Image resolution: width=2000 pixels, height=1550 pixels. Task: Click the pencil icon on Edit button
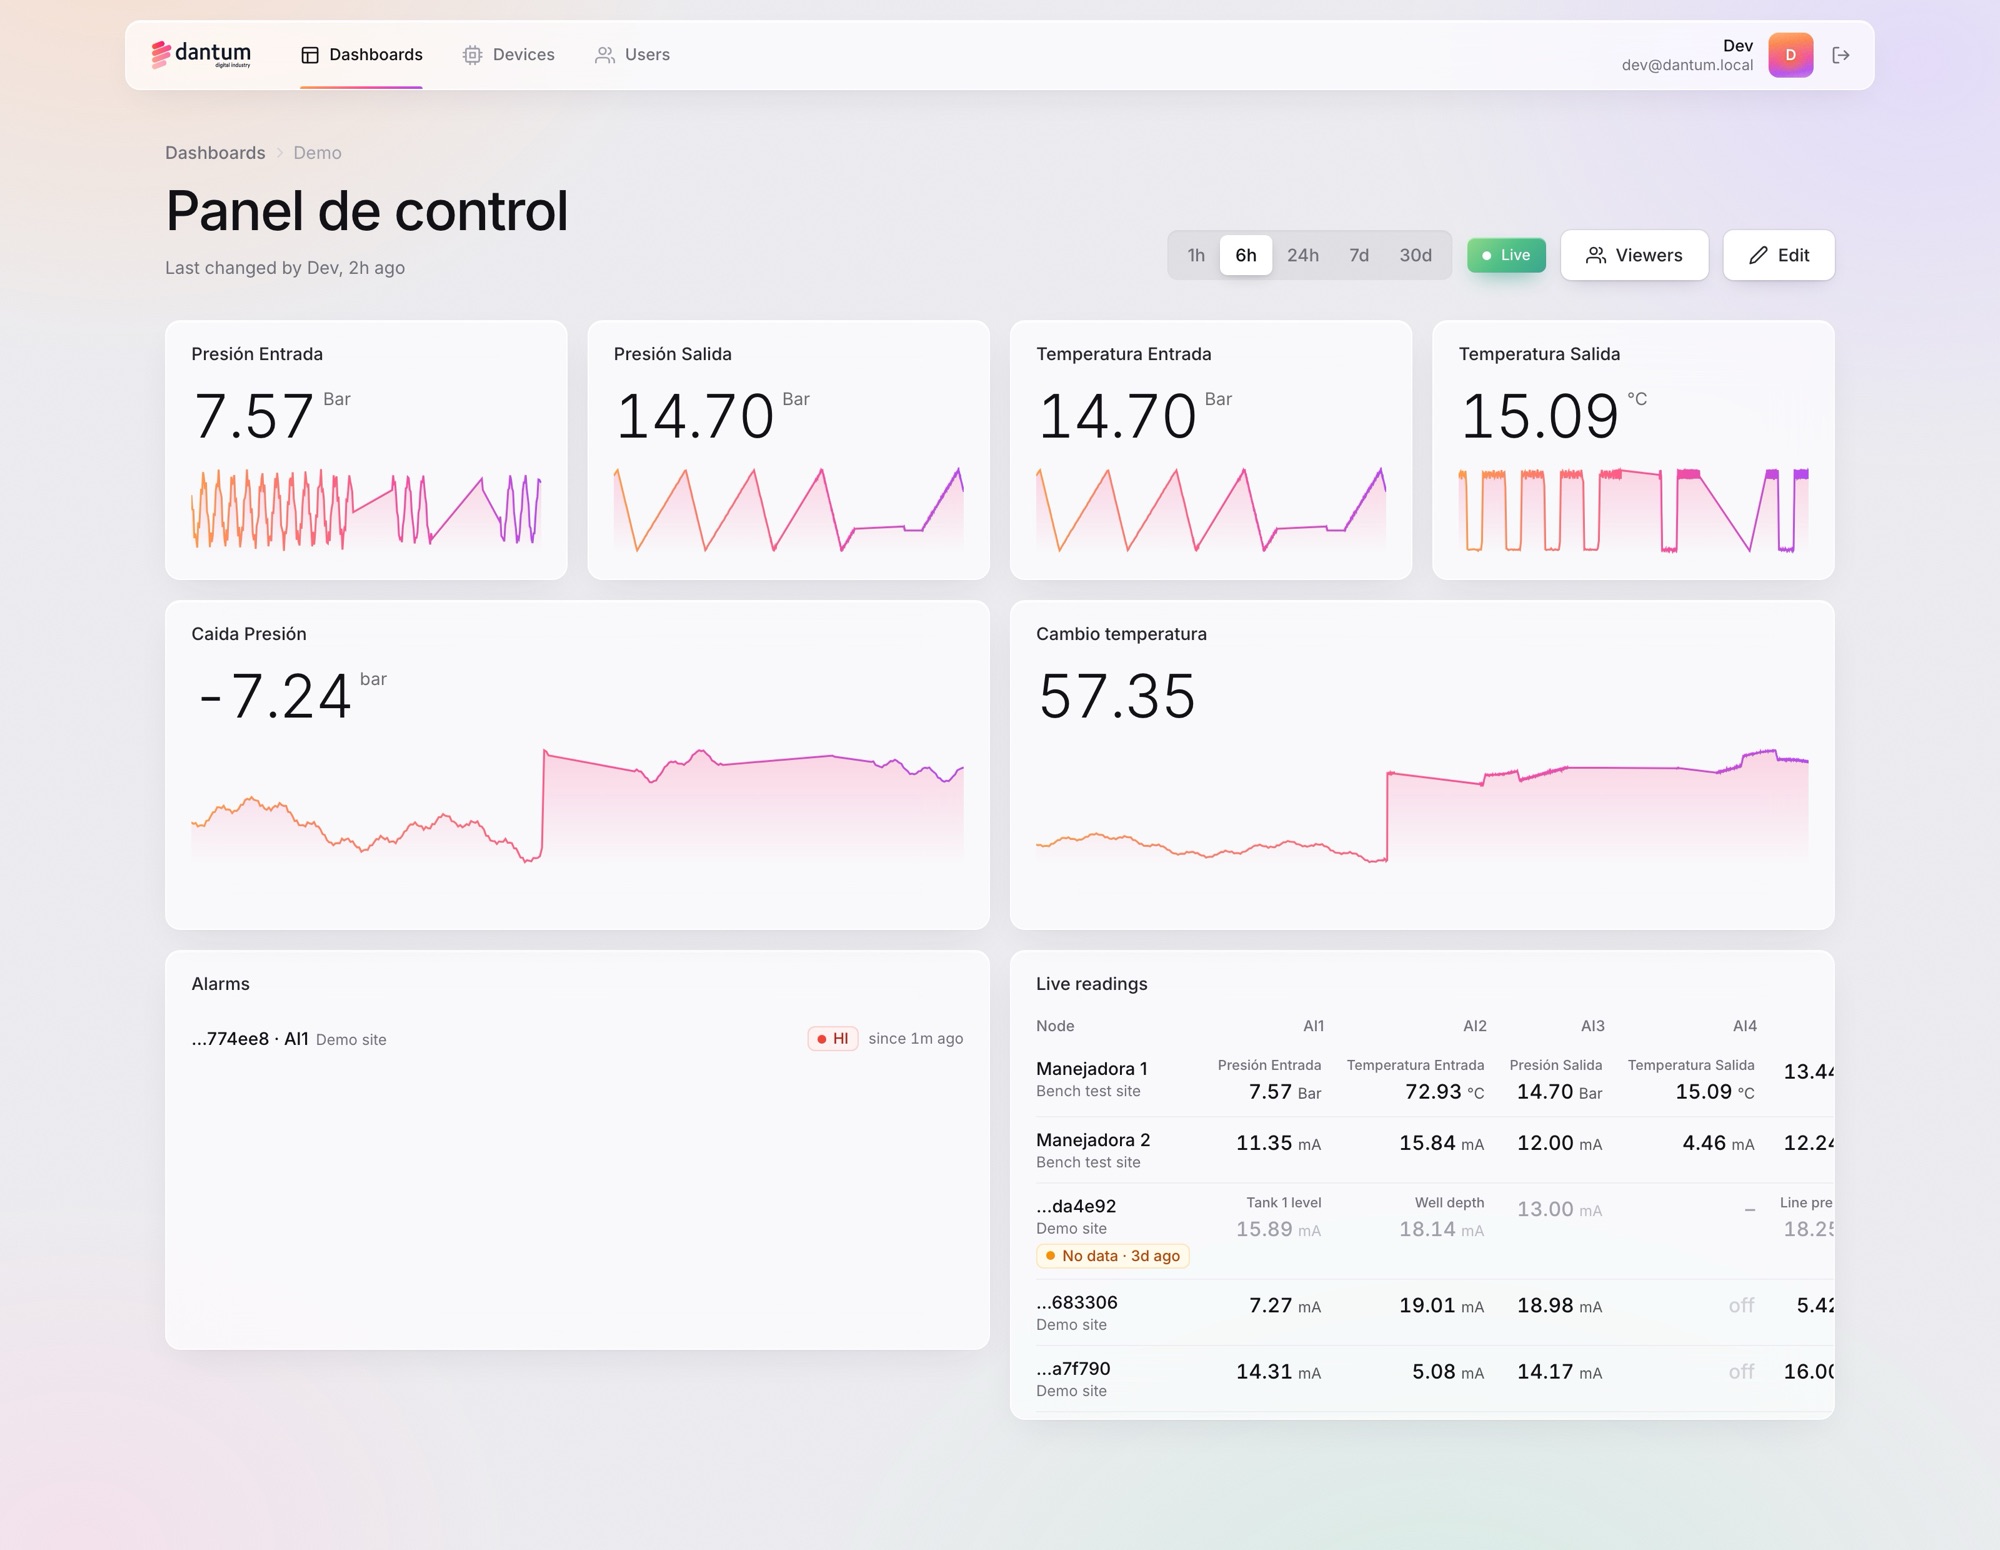[x=1758, y=255]
